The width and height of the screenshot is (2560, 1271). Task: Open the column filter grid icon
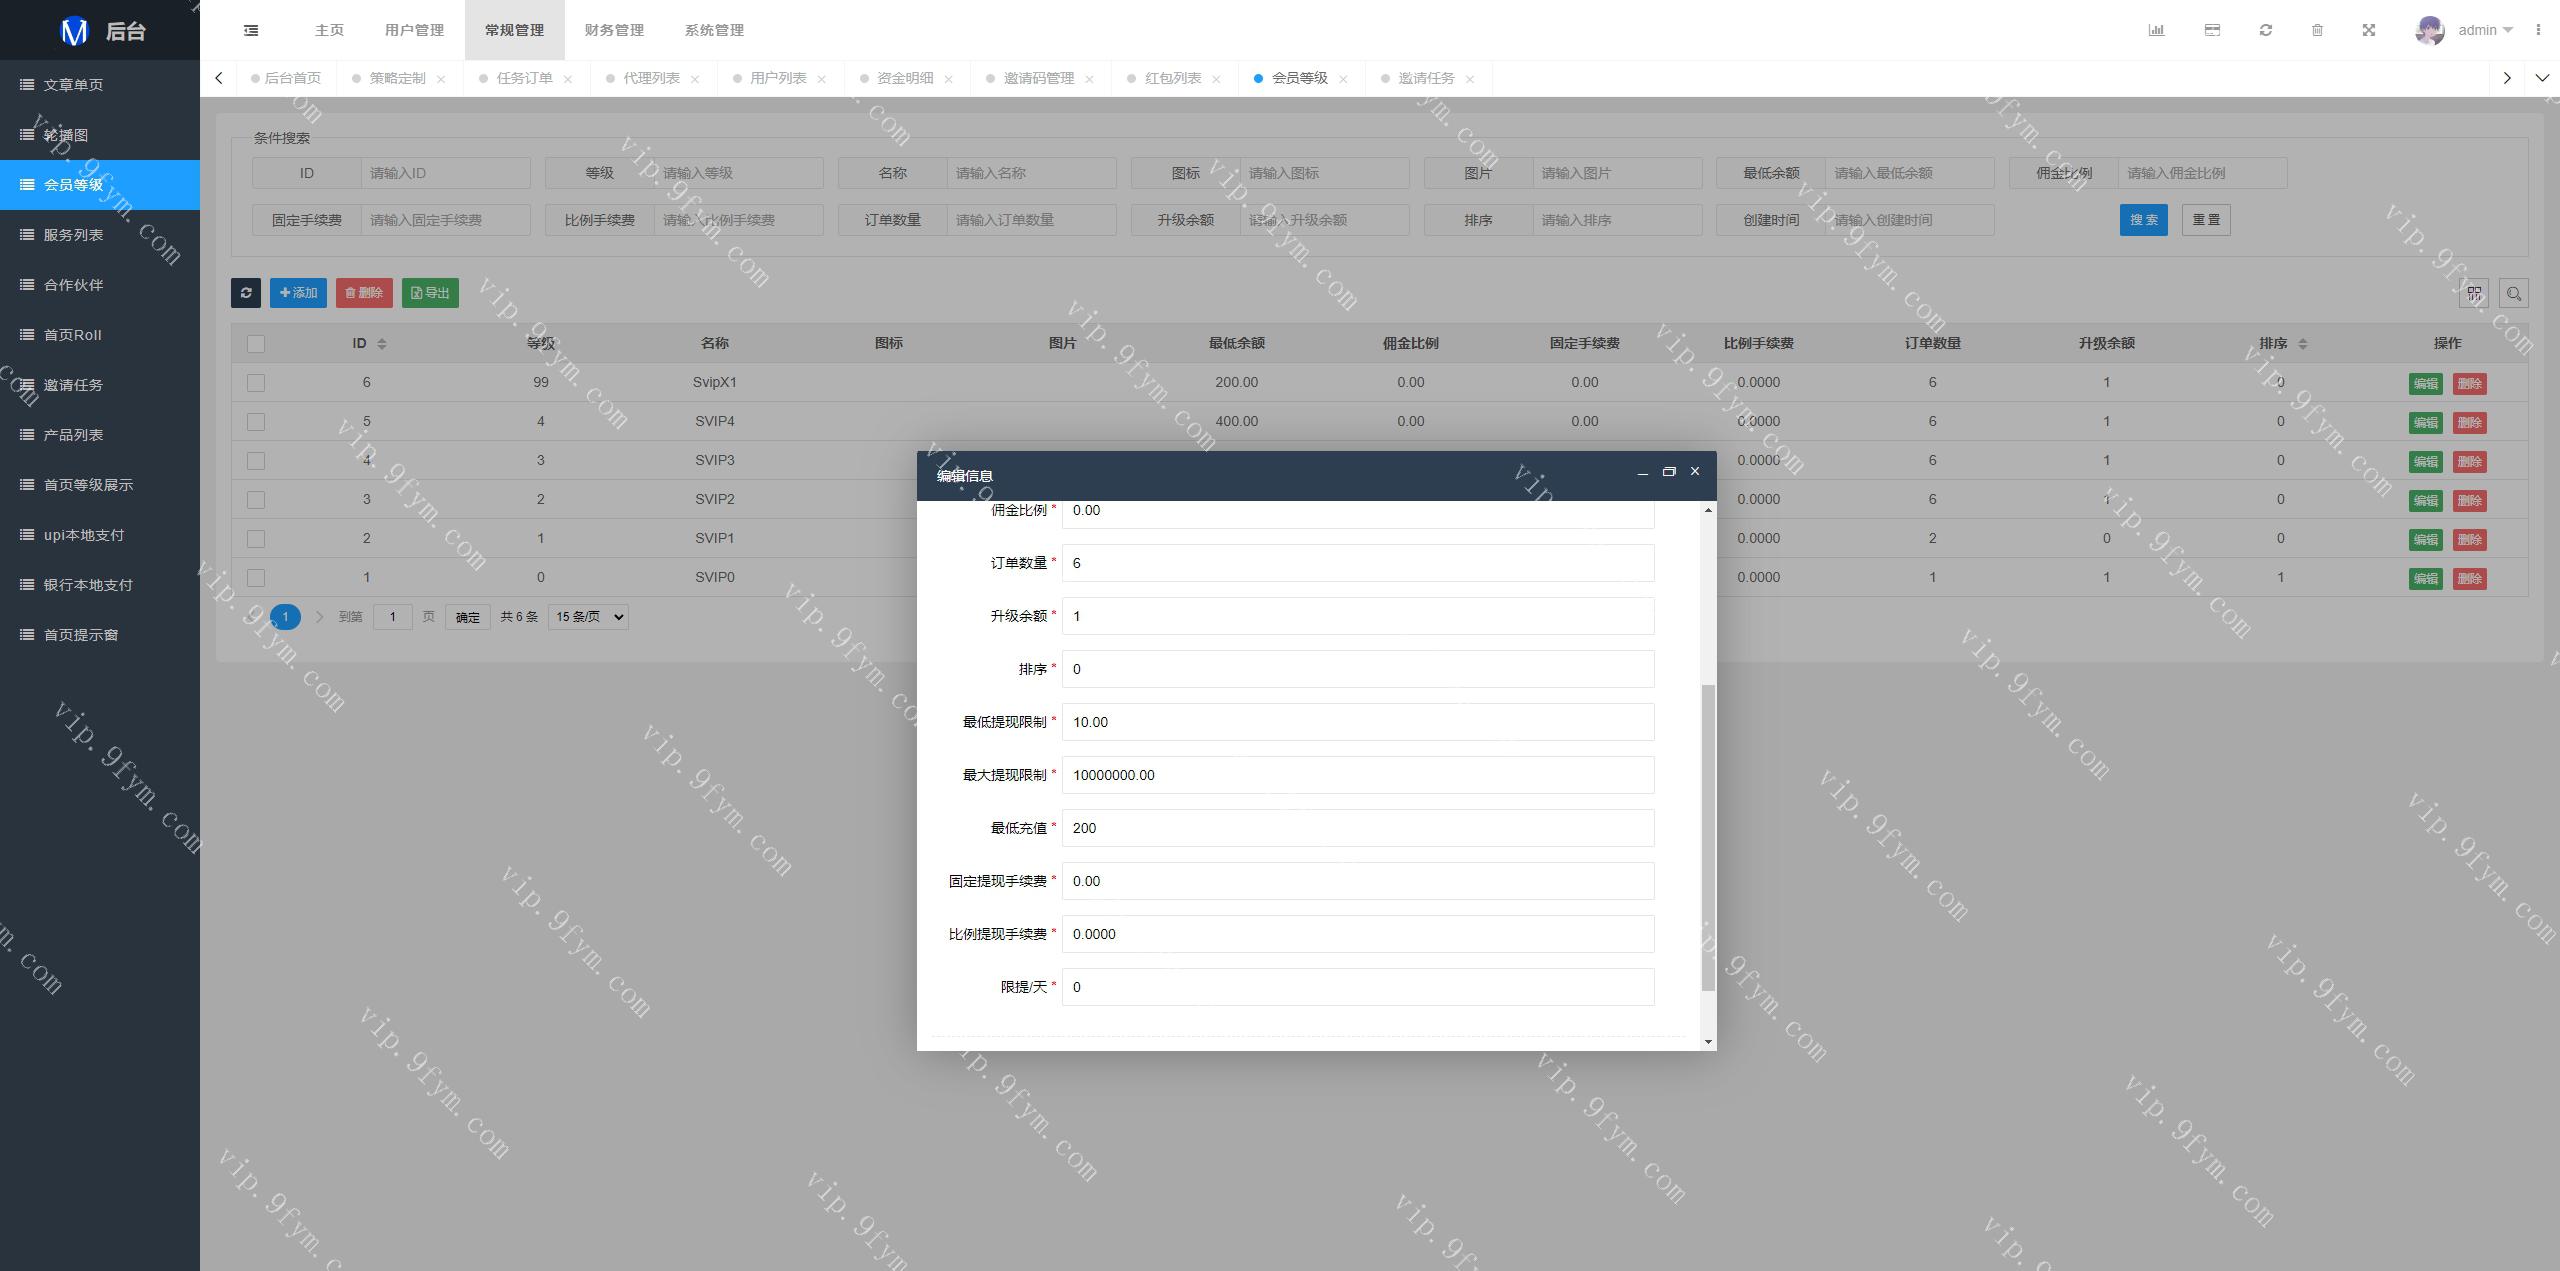click(2473, 293)
